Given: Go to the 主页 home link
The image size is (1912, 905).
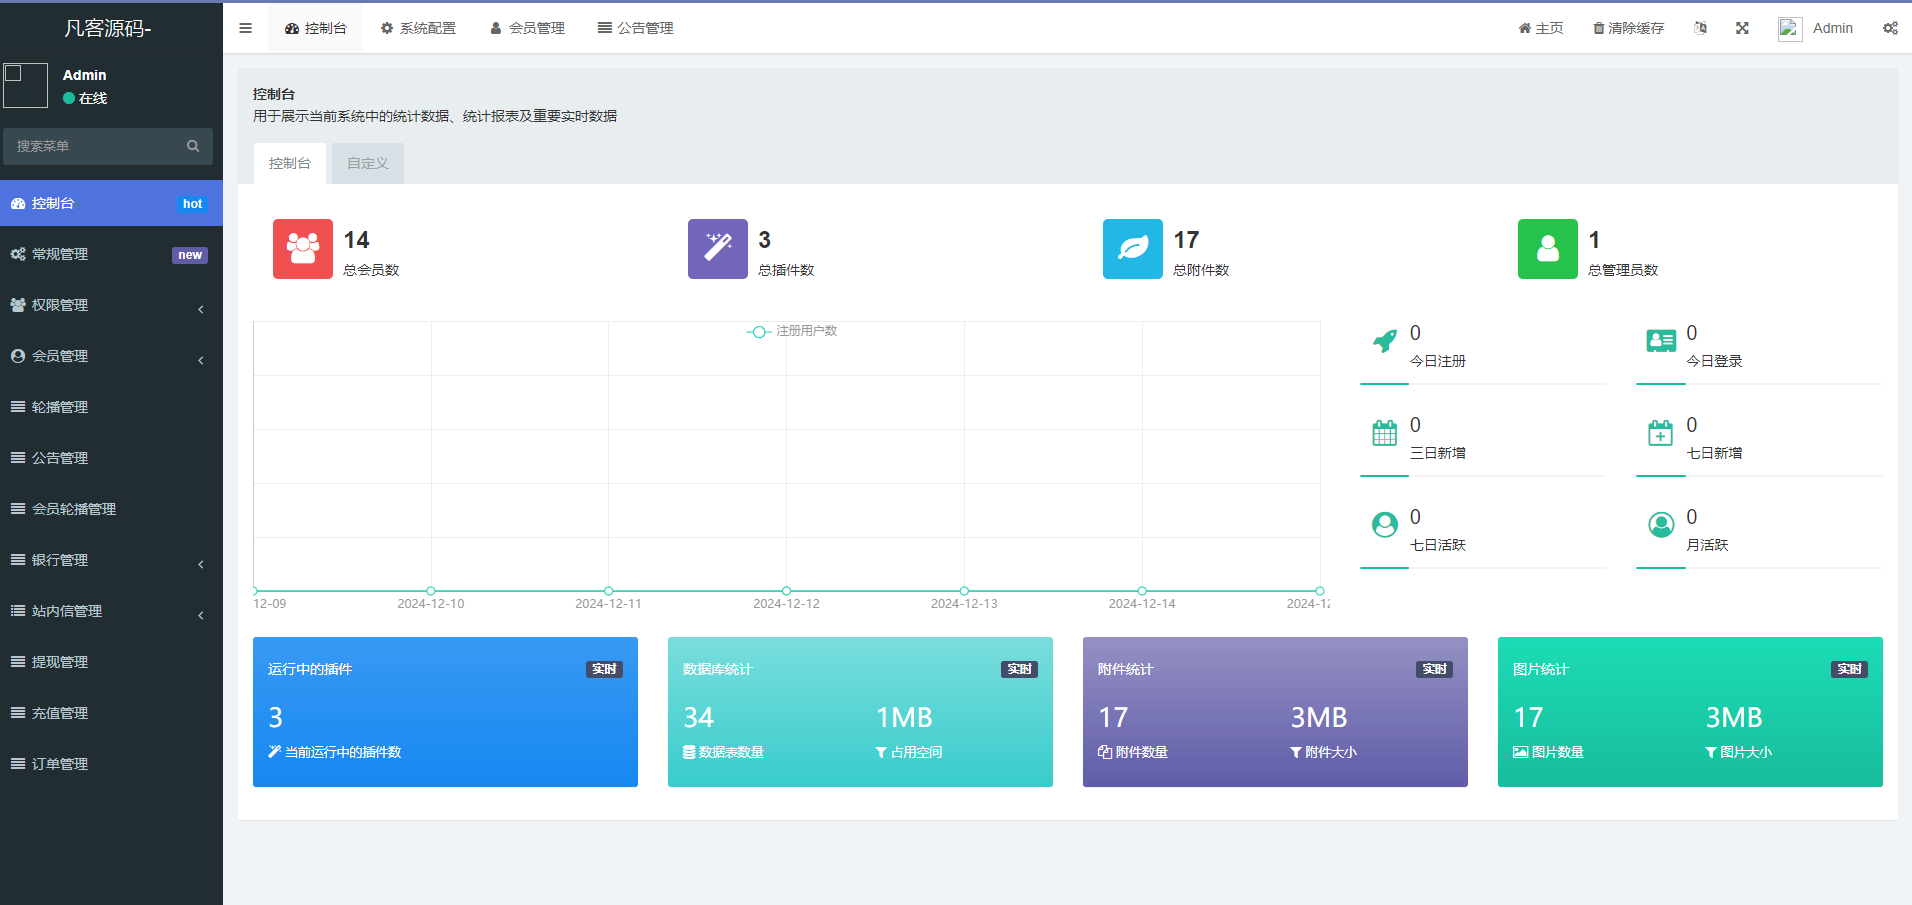Looking at the screenshot, I should click(1540, 28).
